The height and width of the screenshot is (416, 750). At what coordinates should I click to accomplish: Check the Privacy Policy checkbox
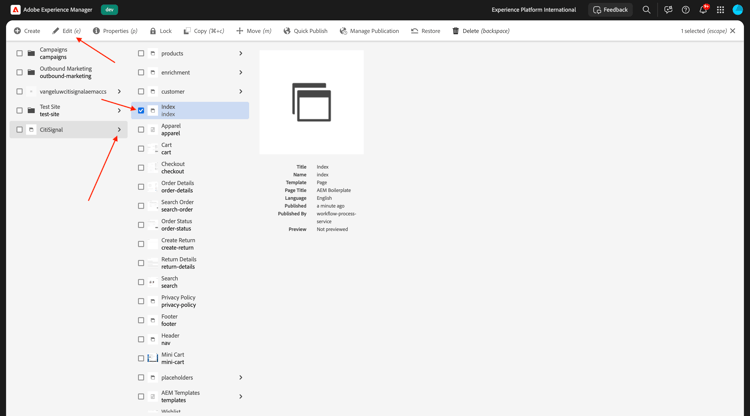[141, 301]
